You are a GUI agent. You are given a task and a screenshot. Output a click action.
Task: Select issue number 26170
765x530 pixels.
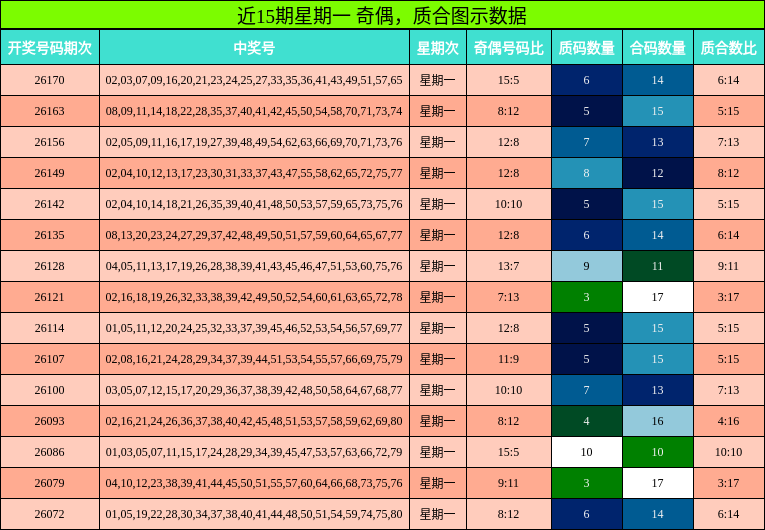pos(49,80)
